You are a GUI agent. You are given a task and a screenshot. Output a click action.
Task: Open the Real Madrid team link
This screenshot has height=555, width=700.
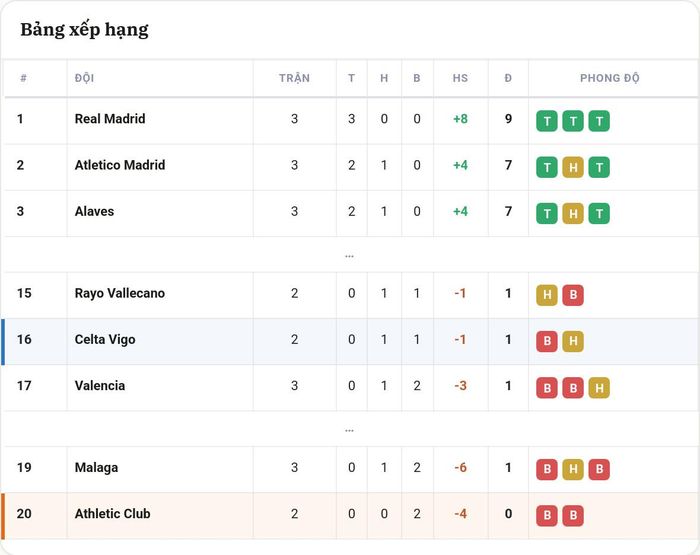click(110, 119)
